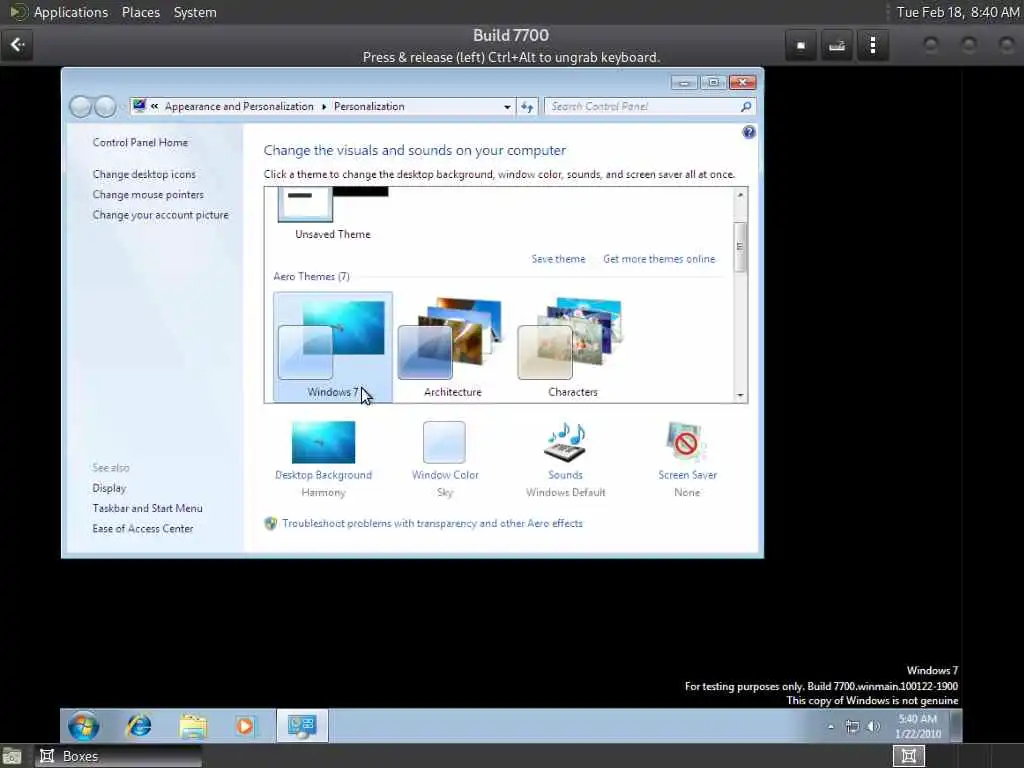Open the clock showing 5:40 AM
This screenshot has height=768, width=1024.
tap(918, 726)
